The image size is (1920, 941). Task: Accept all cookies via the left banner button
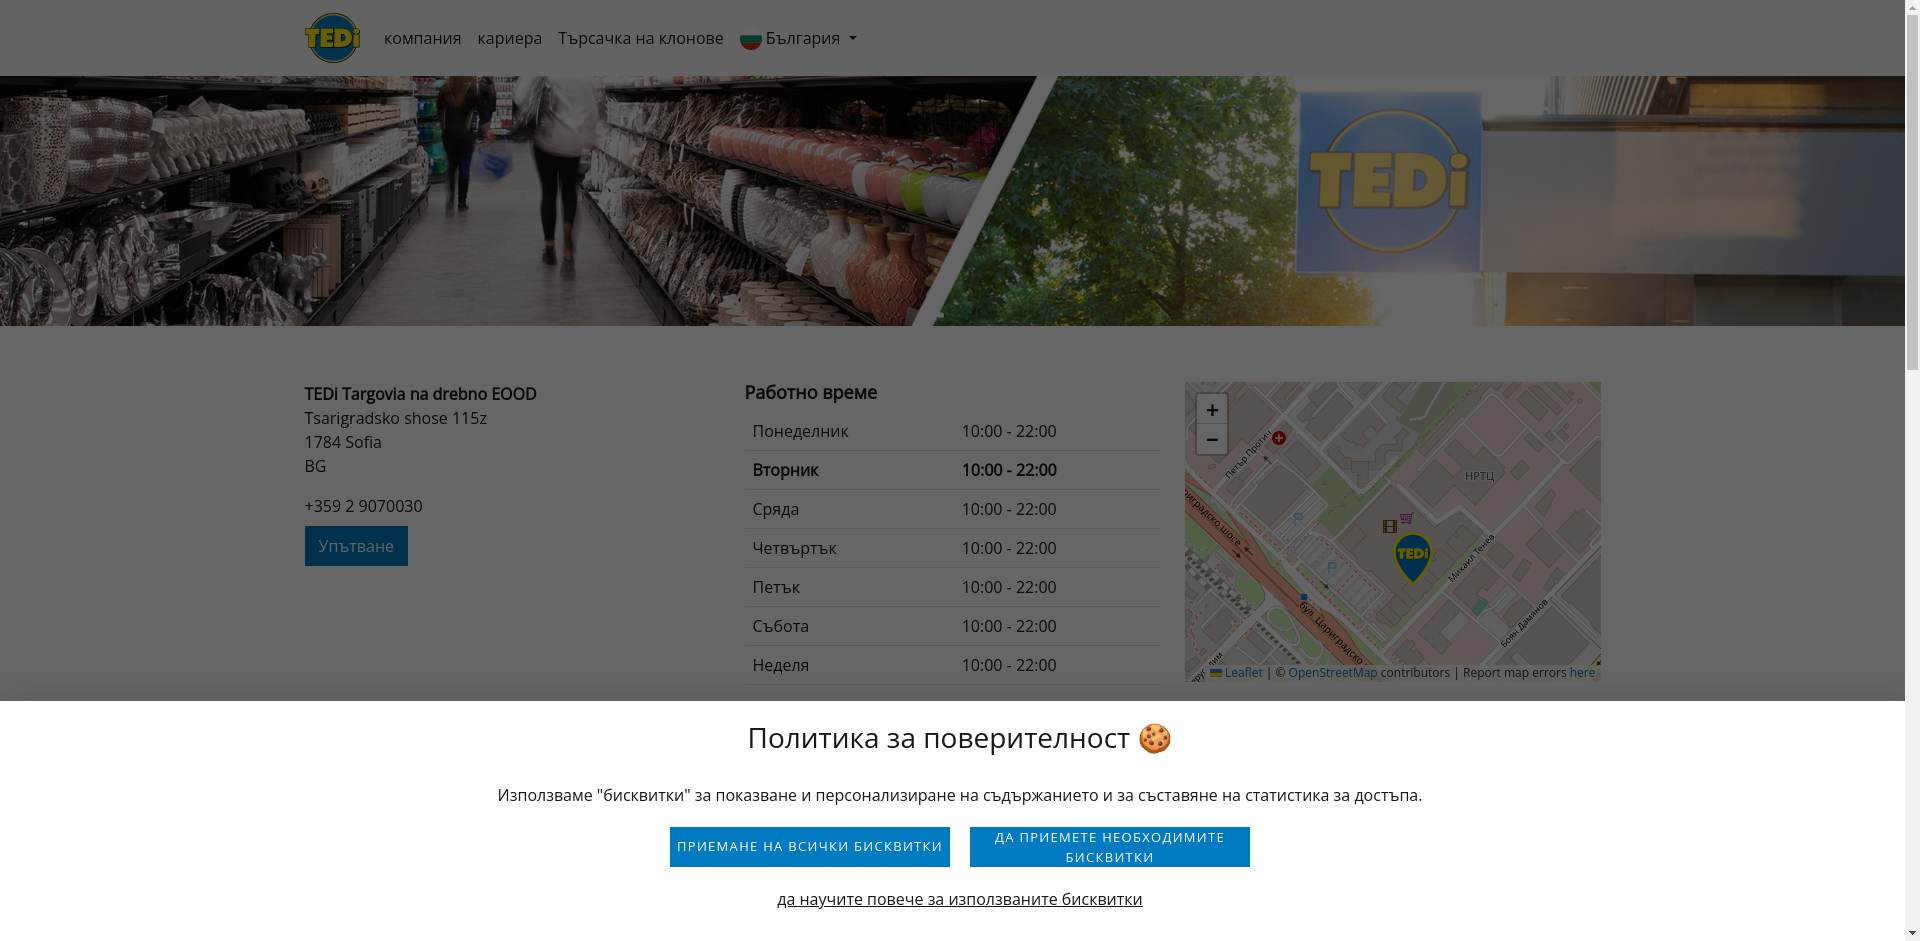809,846
